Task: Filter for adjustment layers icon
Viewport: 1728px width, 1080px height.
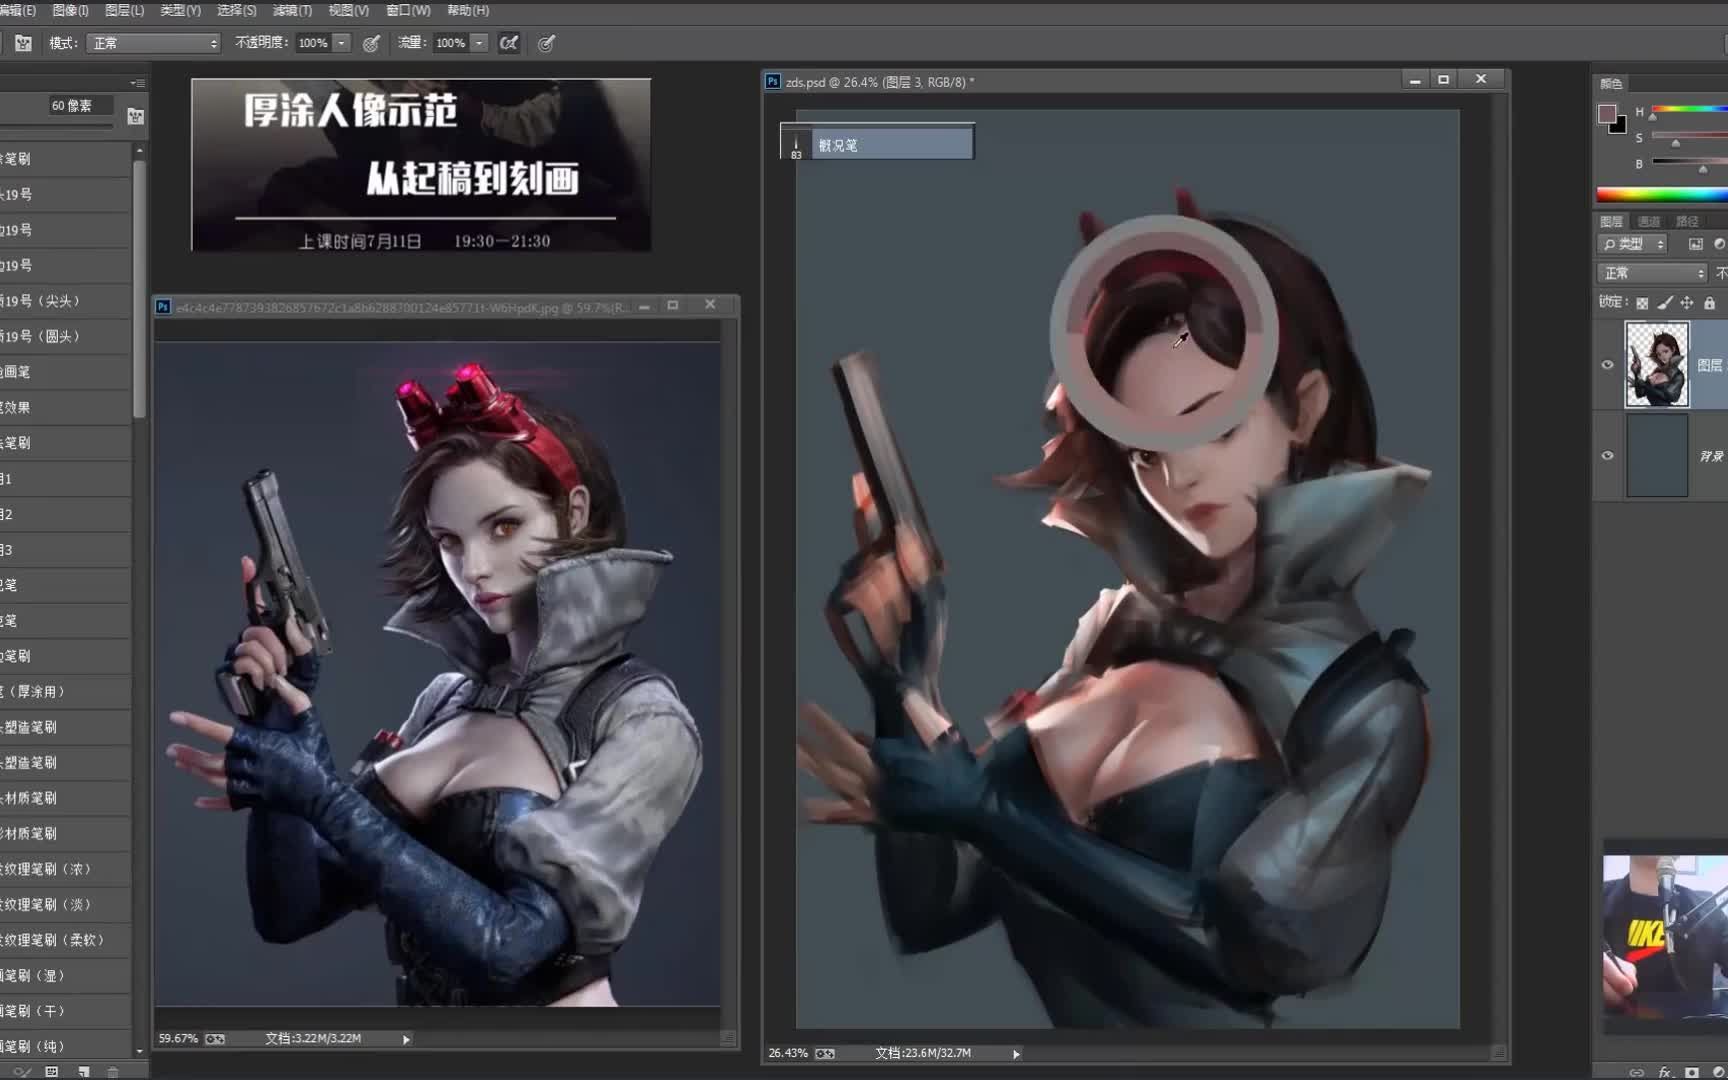Action: [x=1720, y=244]
